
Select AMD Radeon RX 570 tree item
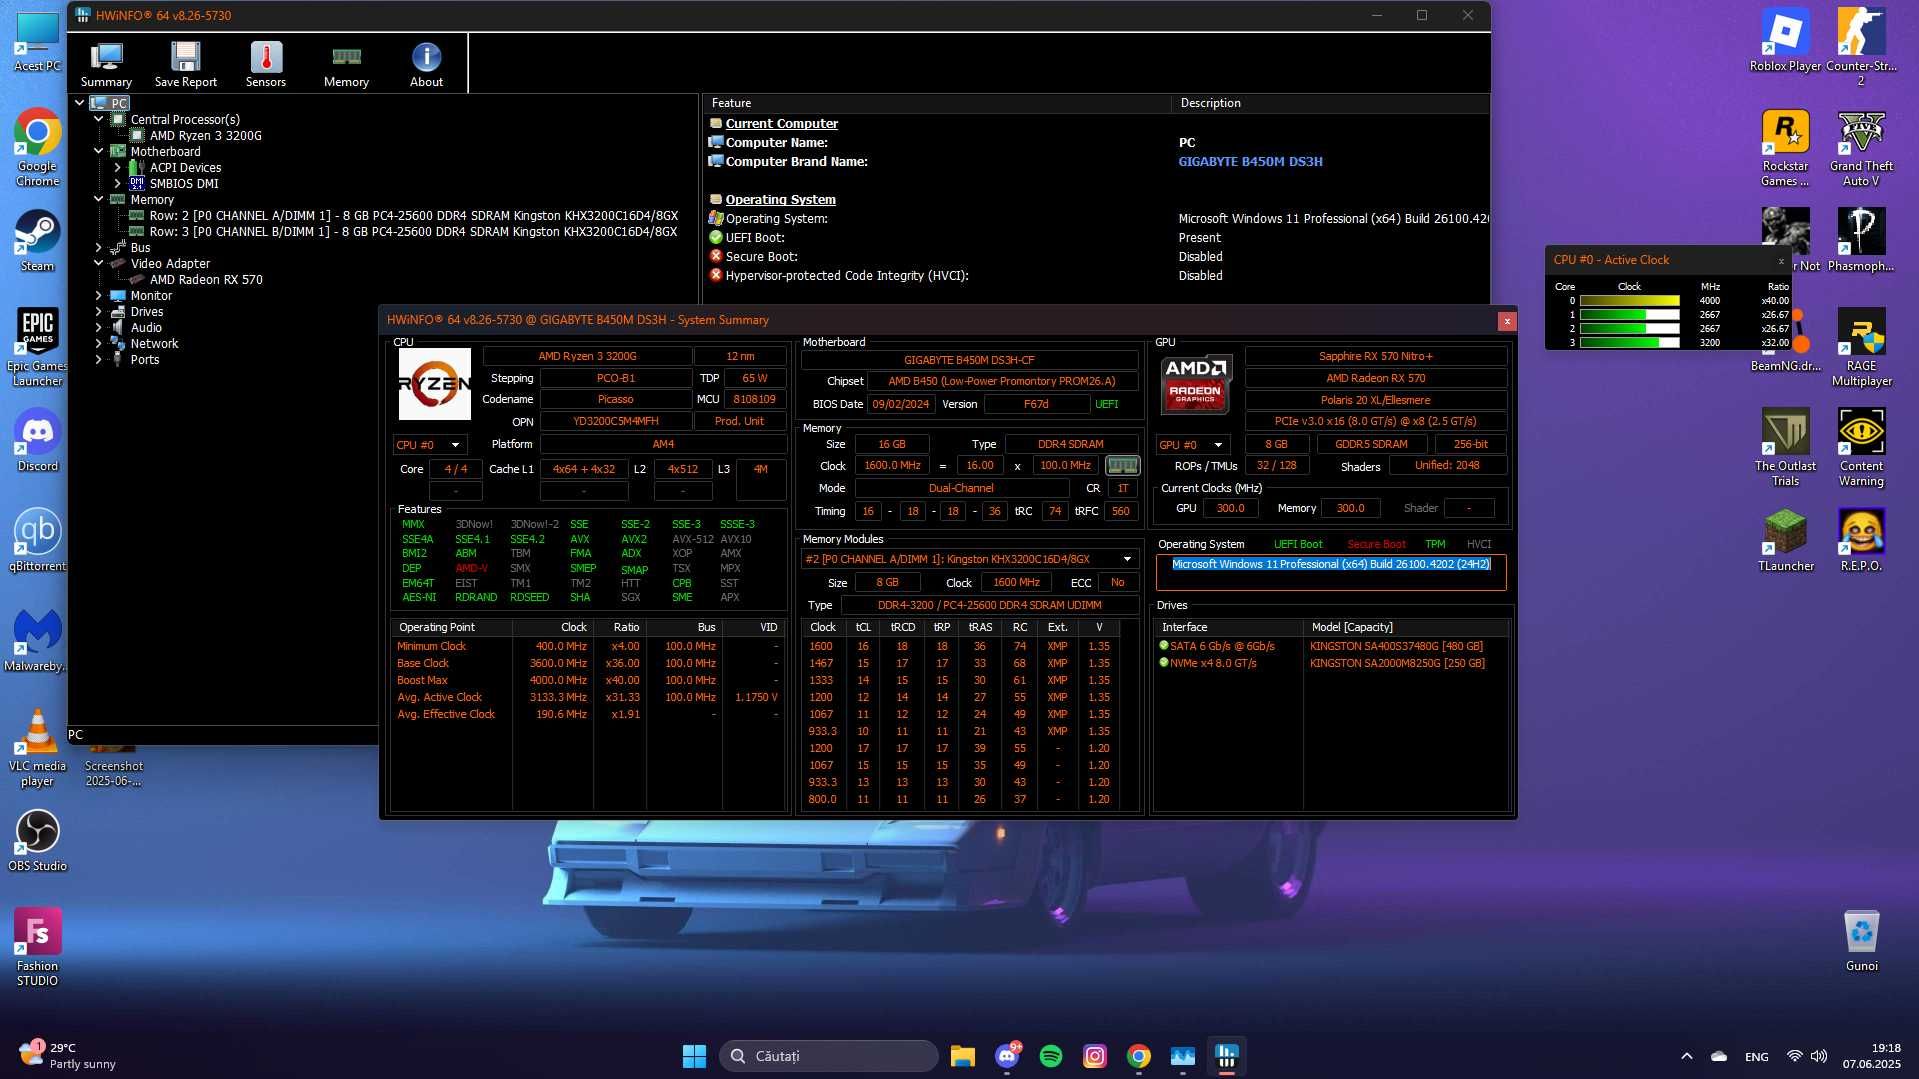206,279
